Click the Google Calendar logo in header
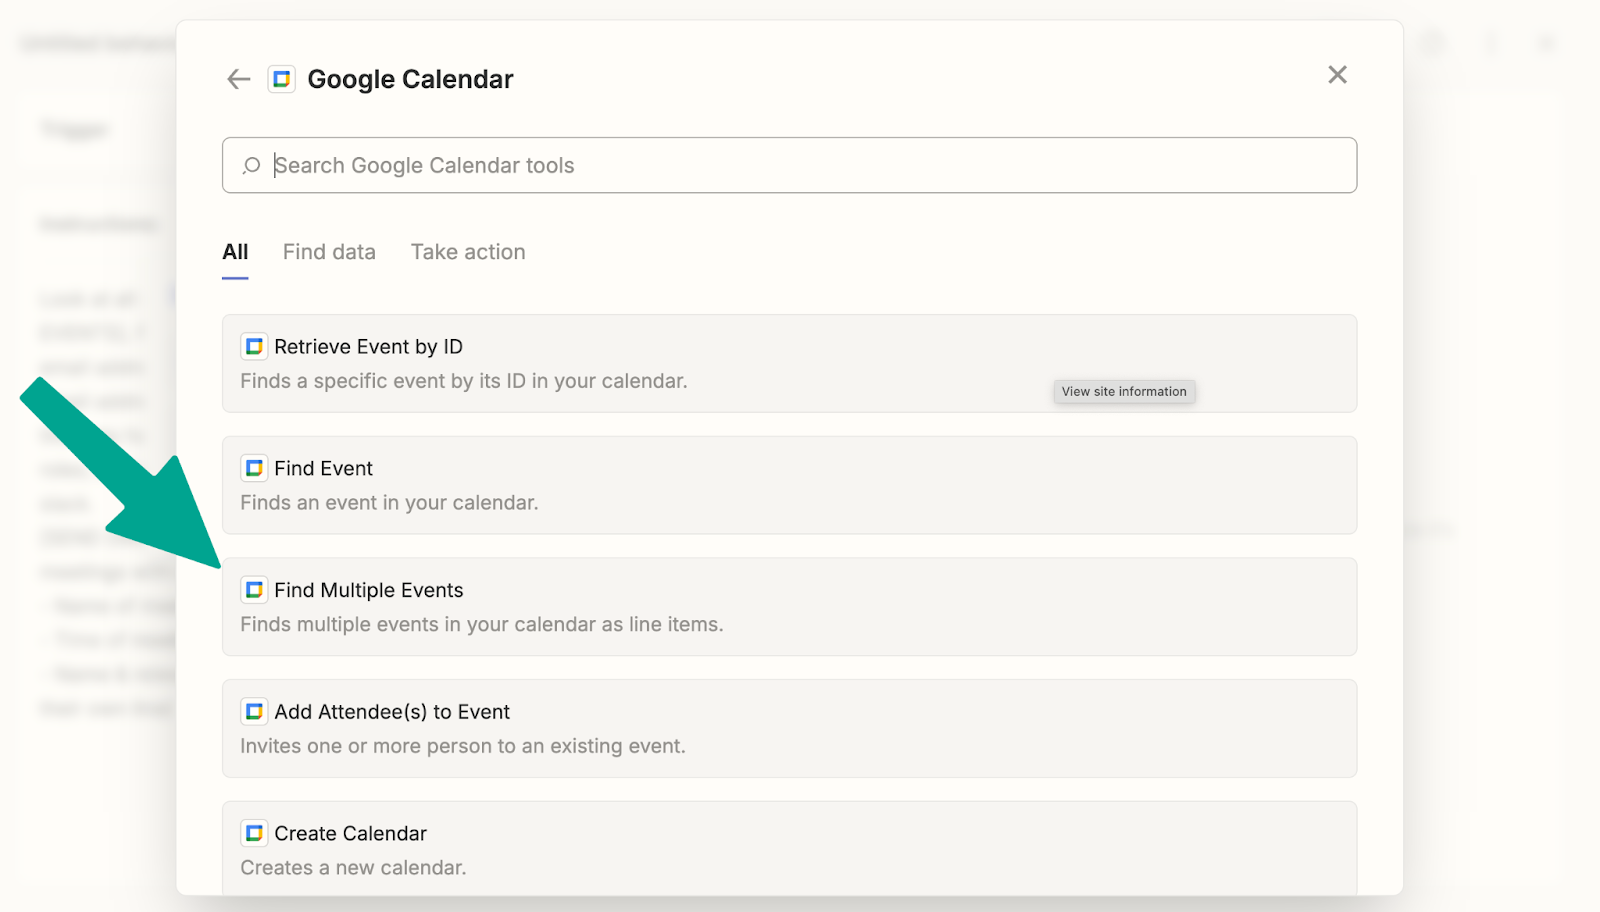 point(282,79)
